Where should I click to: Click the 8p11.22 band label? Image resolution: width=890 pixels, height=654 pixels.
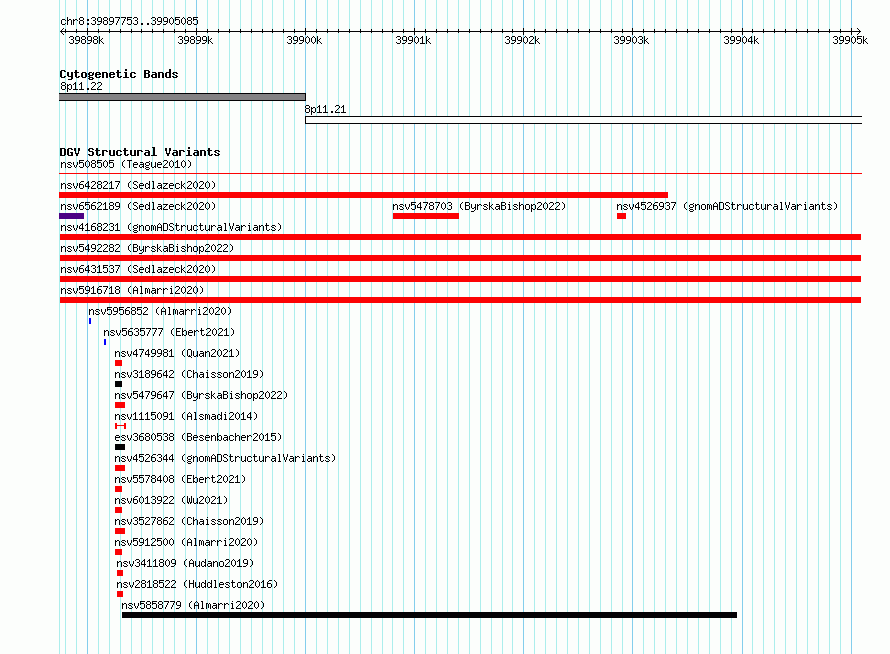81,86
